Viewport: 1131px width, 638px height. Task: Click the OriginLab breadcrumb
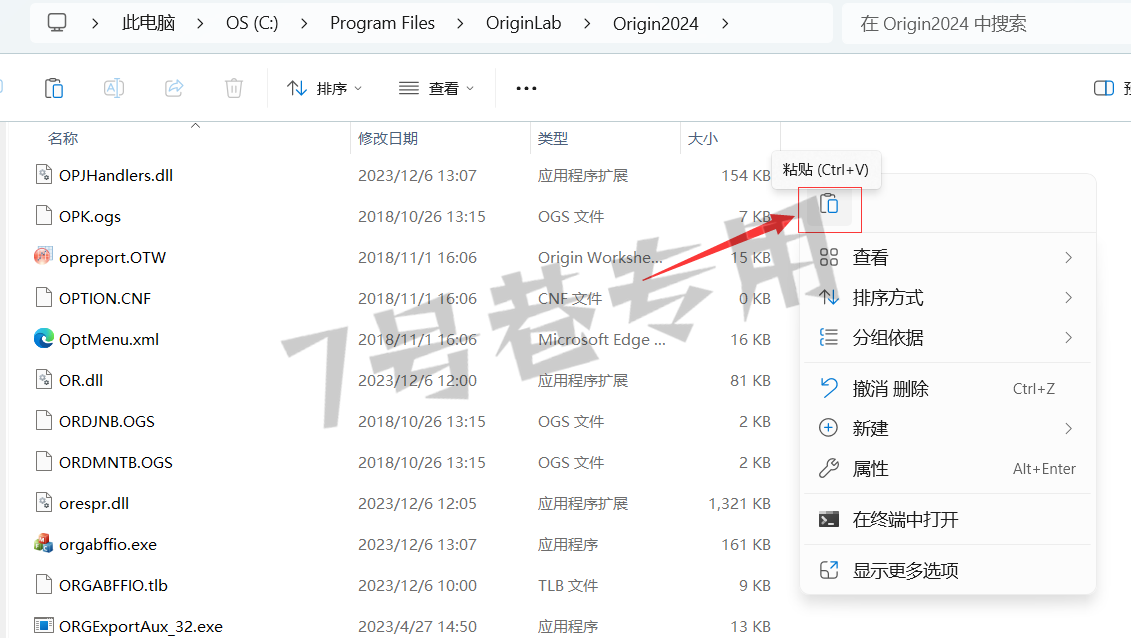pyautogui.click(x=524, y=23)
